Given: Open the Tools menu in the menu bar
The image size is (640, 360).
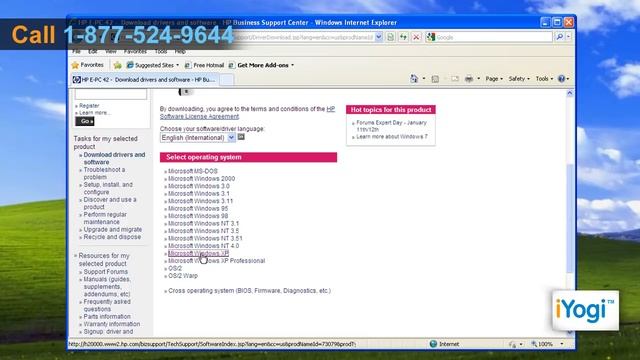Looking at the screenshot, I should [161, 51].
